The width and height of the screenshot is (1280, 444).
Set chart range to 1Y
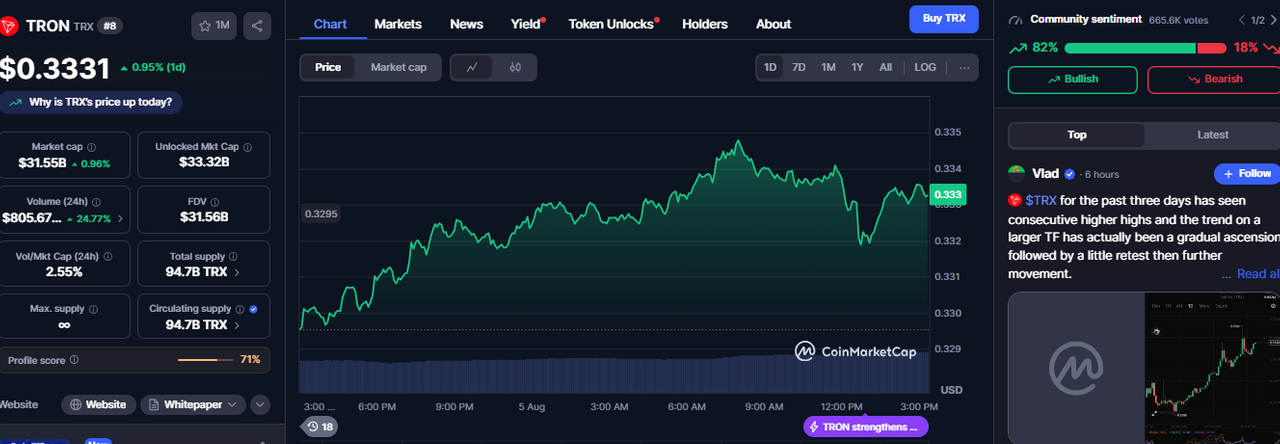[x=857, y=67]
